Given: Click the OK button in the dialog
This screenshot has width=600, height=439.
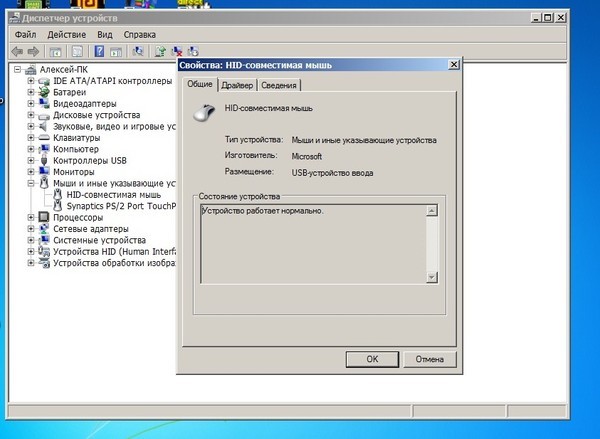Looking at the screenshot, I should tap(372, 359).
